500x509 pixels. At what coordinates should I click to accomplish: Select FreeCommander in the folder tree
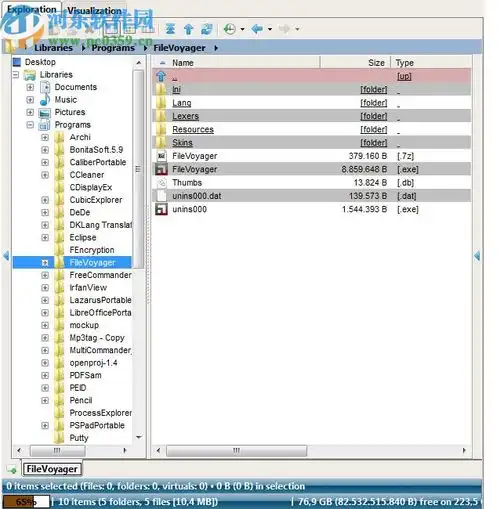100,275
